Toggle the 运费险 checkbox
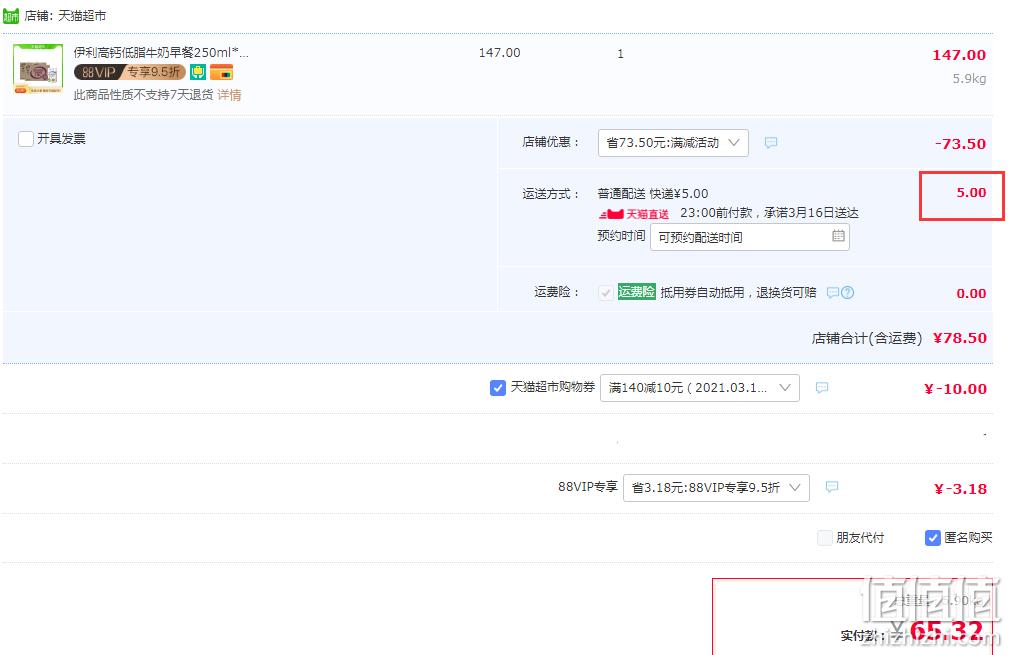Viewport: 1010px width, 655px height. [x=605, y=292]
